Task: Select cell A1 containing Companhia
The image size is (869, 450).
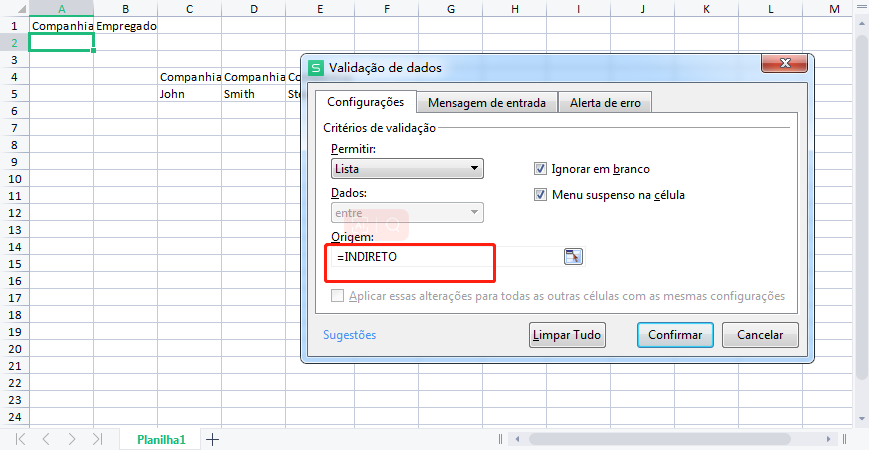Action: [x=62, y=25]
